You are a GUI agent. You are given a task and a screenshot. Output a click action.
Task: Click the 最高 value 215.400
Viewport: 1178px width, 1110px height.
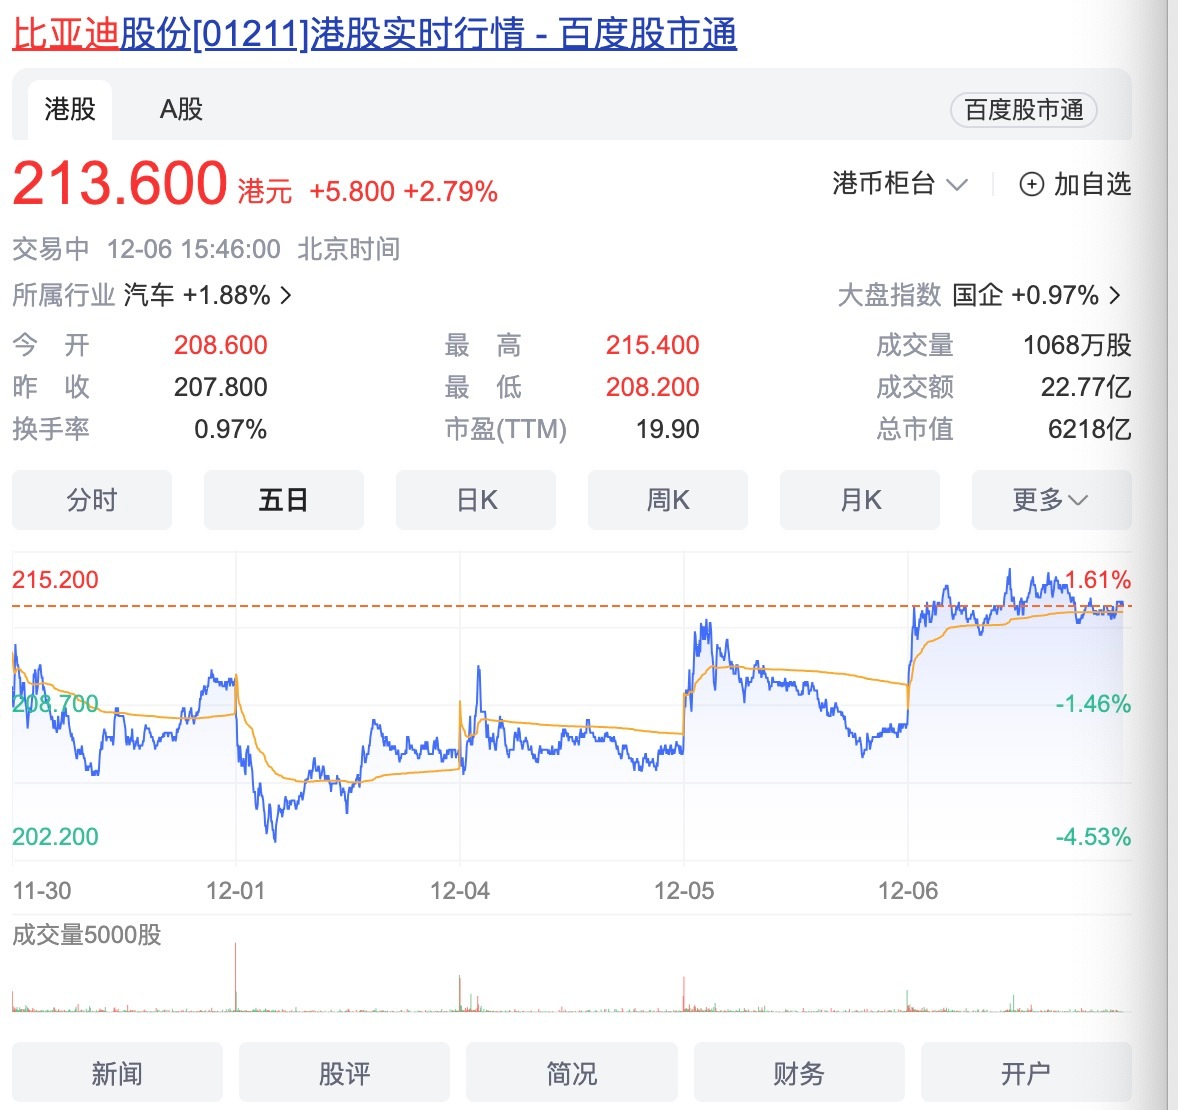coord(653,345)
